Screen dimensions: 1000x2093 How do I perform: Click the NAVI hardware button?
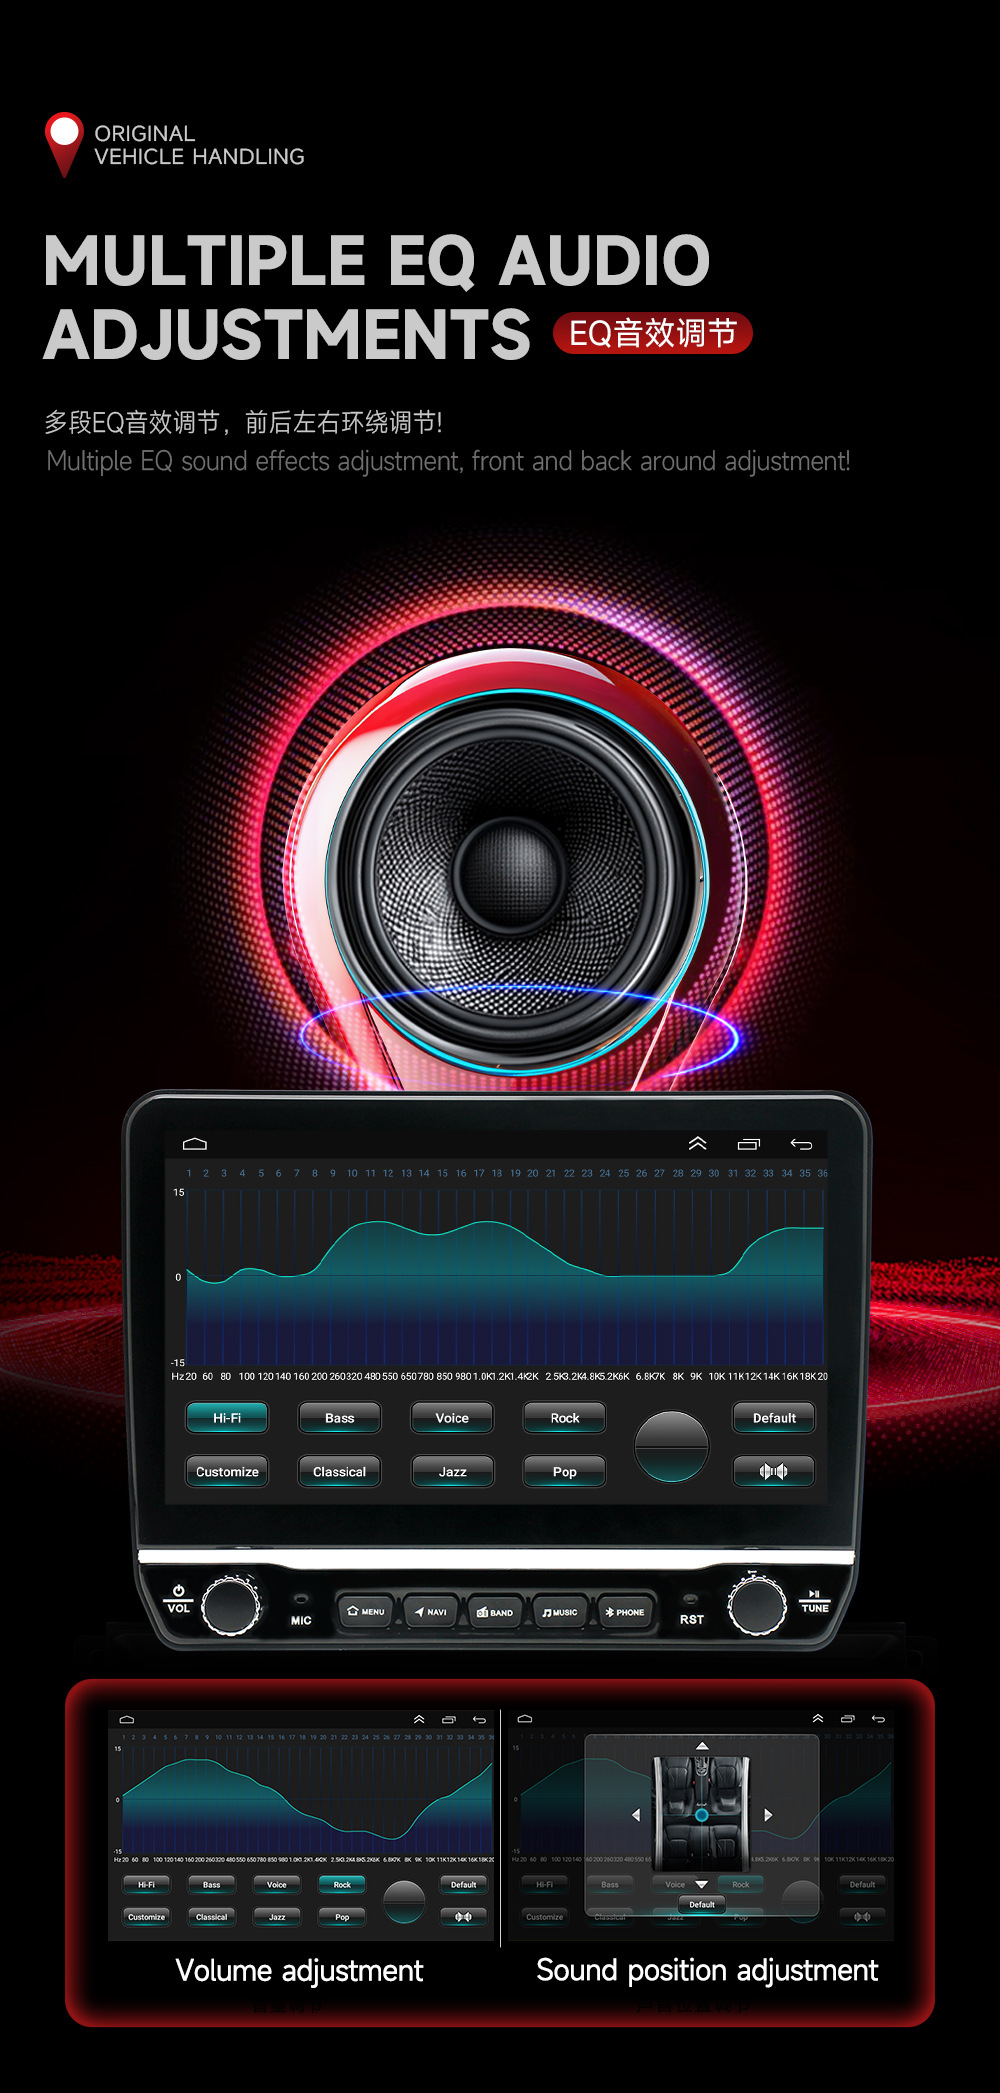pyautogui.click(x=431, y=1612)
